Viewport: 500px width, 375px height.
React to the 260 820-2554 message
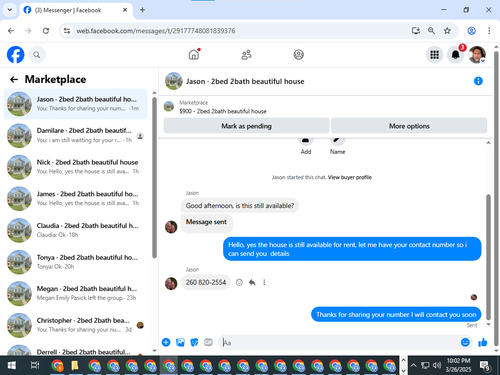(239, 283)
